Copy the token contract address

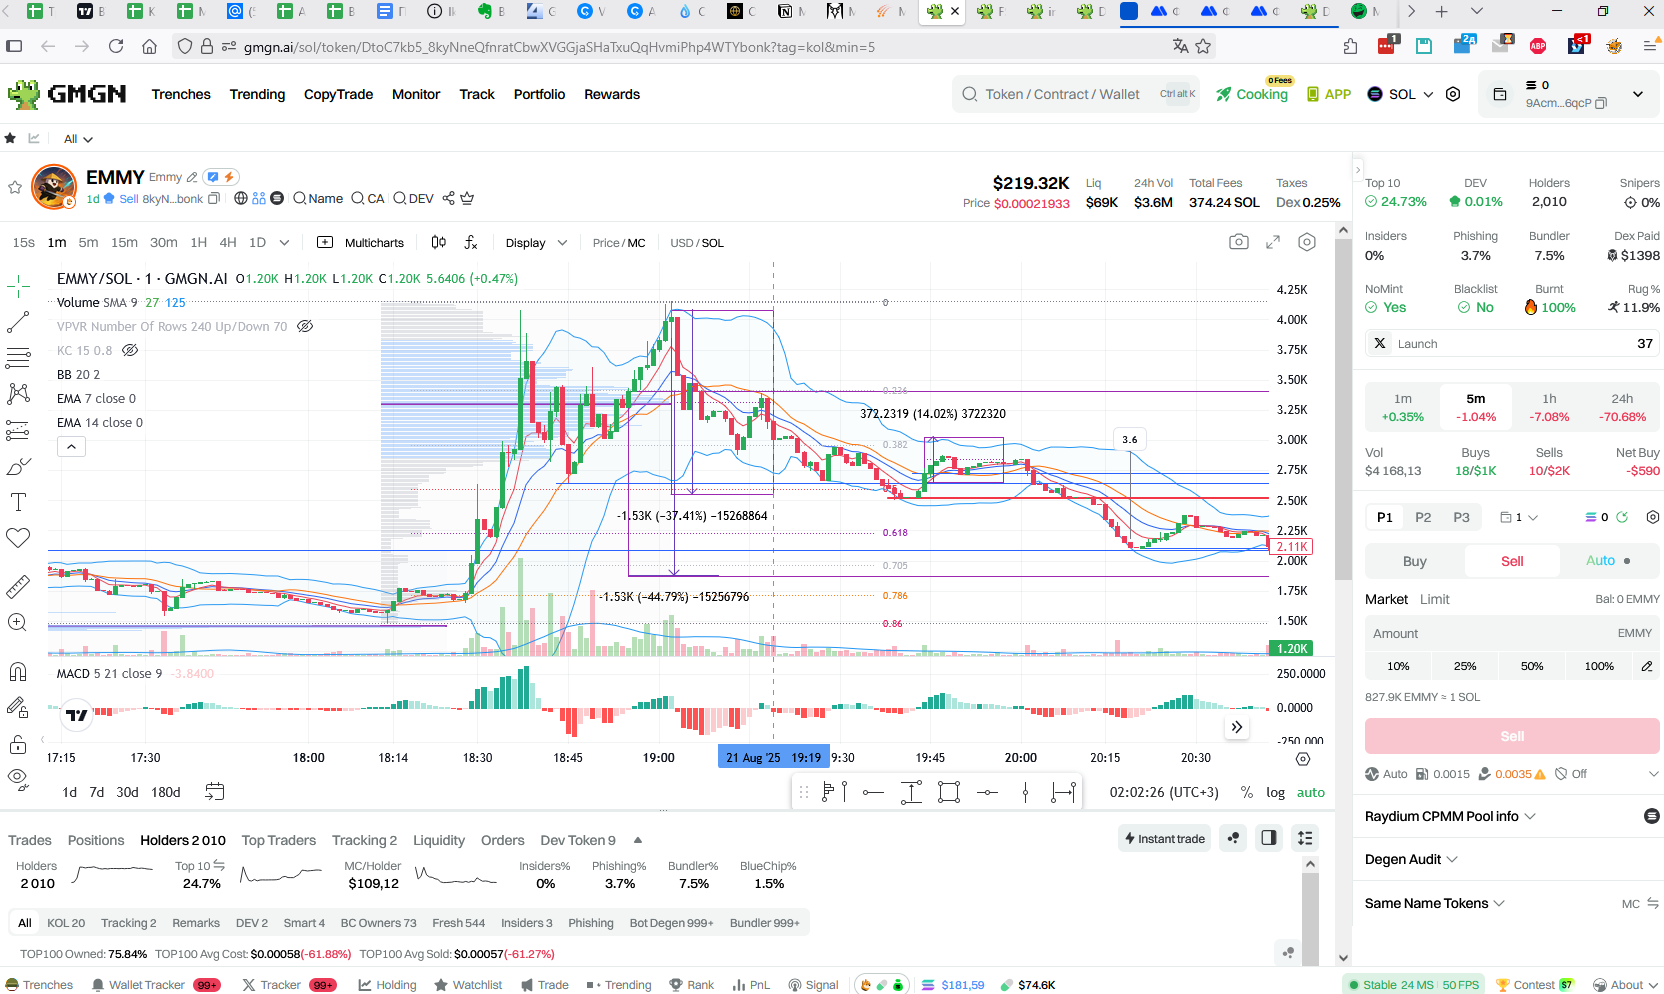click(x=214, y=199)
